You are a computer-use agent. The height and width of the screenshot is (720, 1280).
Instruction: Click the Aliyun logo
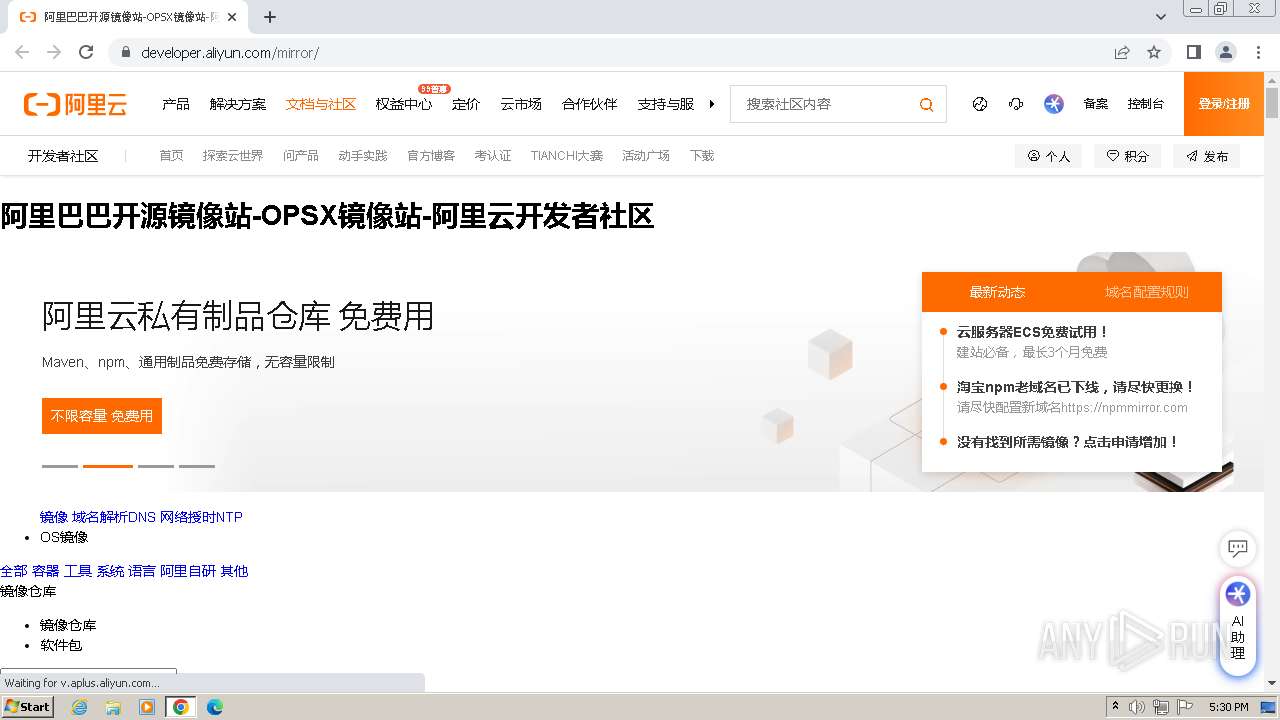pyautogui.click(x=76, y=104)
